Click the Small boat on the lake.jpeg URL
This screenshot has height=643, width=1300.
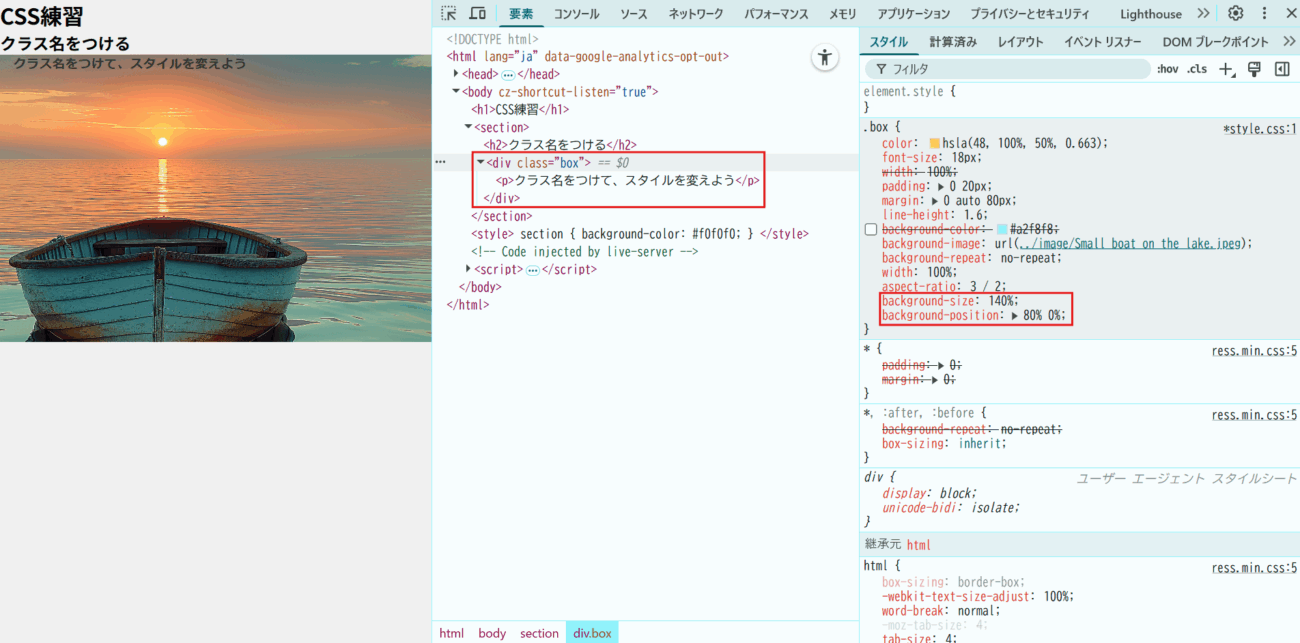[1134, 244]
